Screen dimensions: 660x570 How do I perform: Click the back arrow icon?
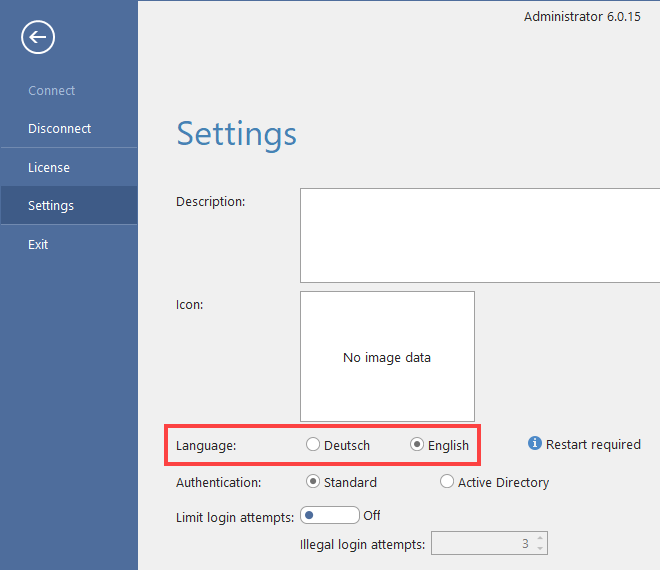(38, 38)
